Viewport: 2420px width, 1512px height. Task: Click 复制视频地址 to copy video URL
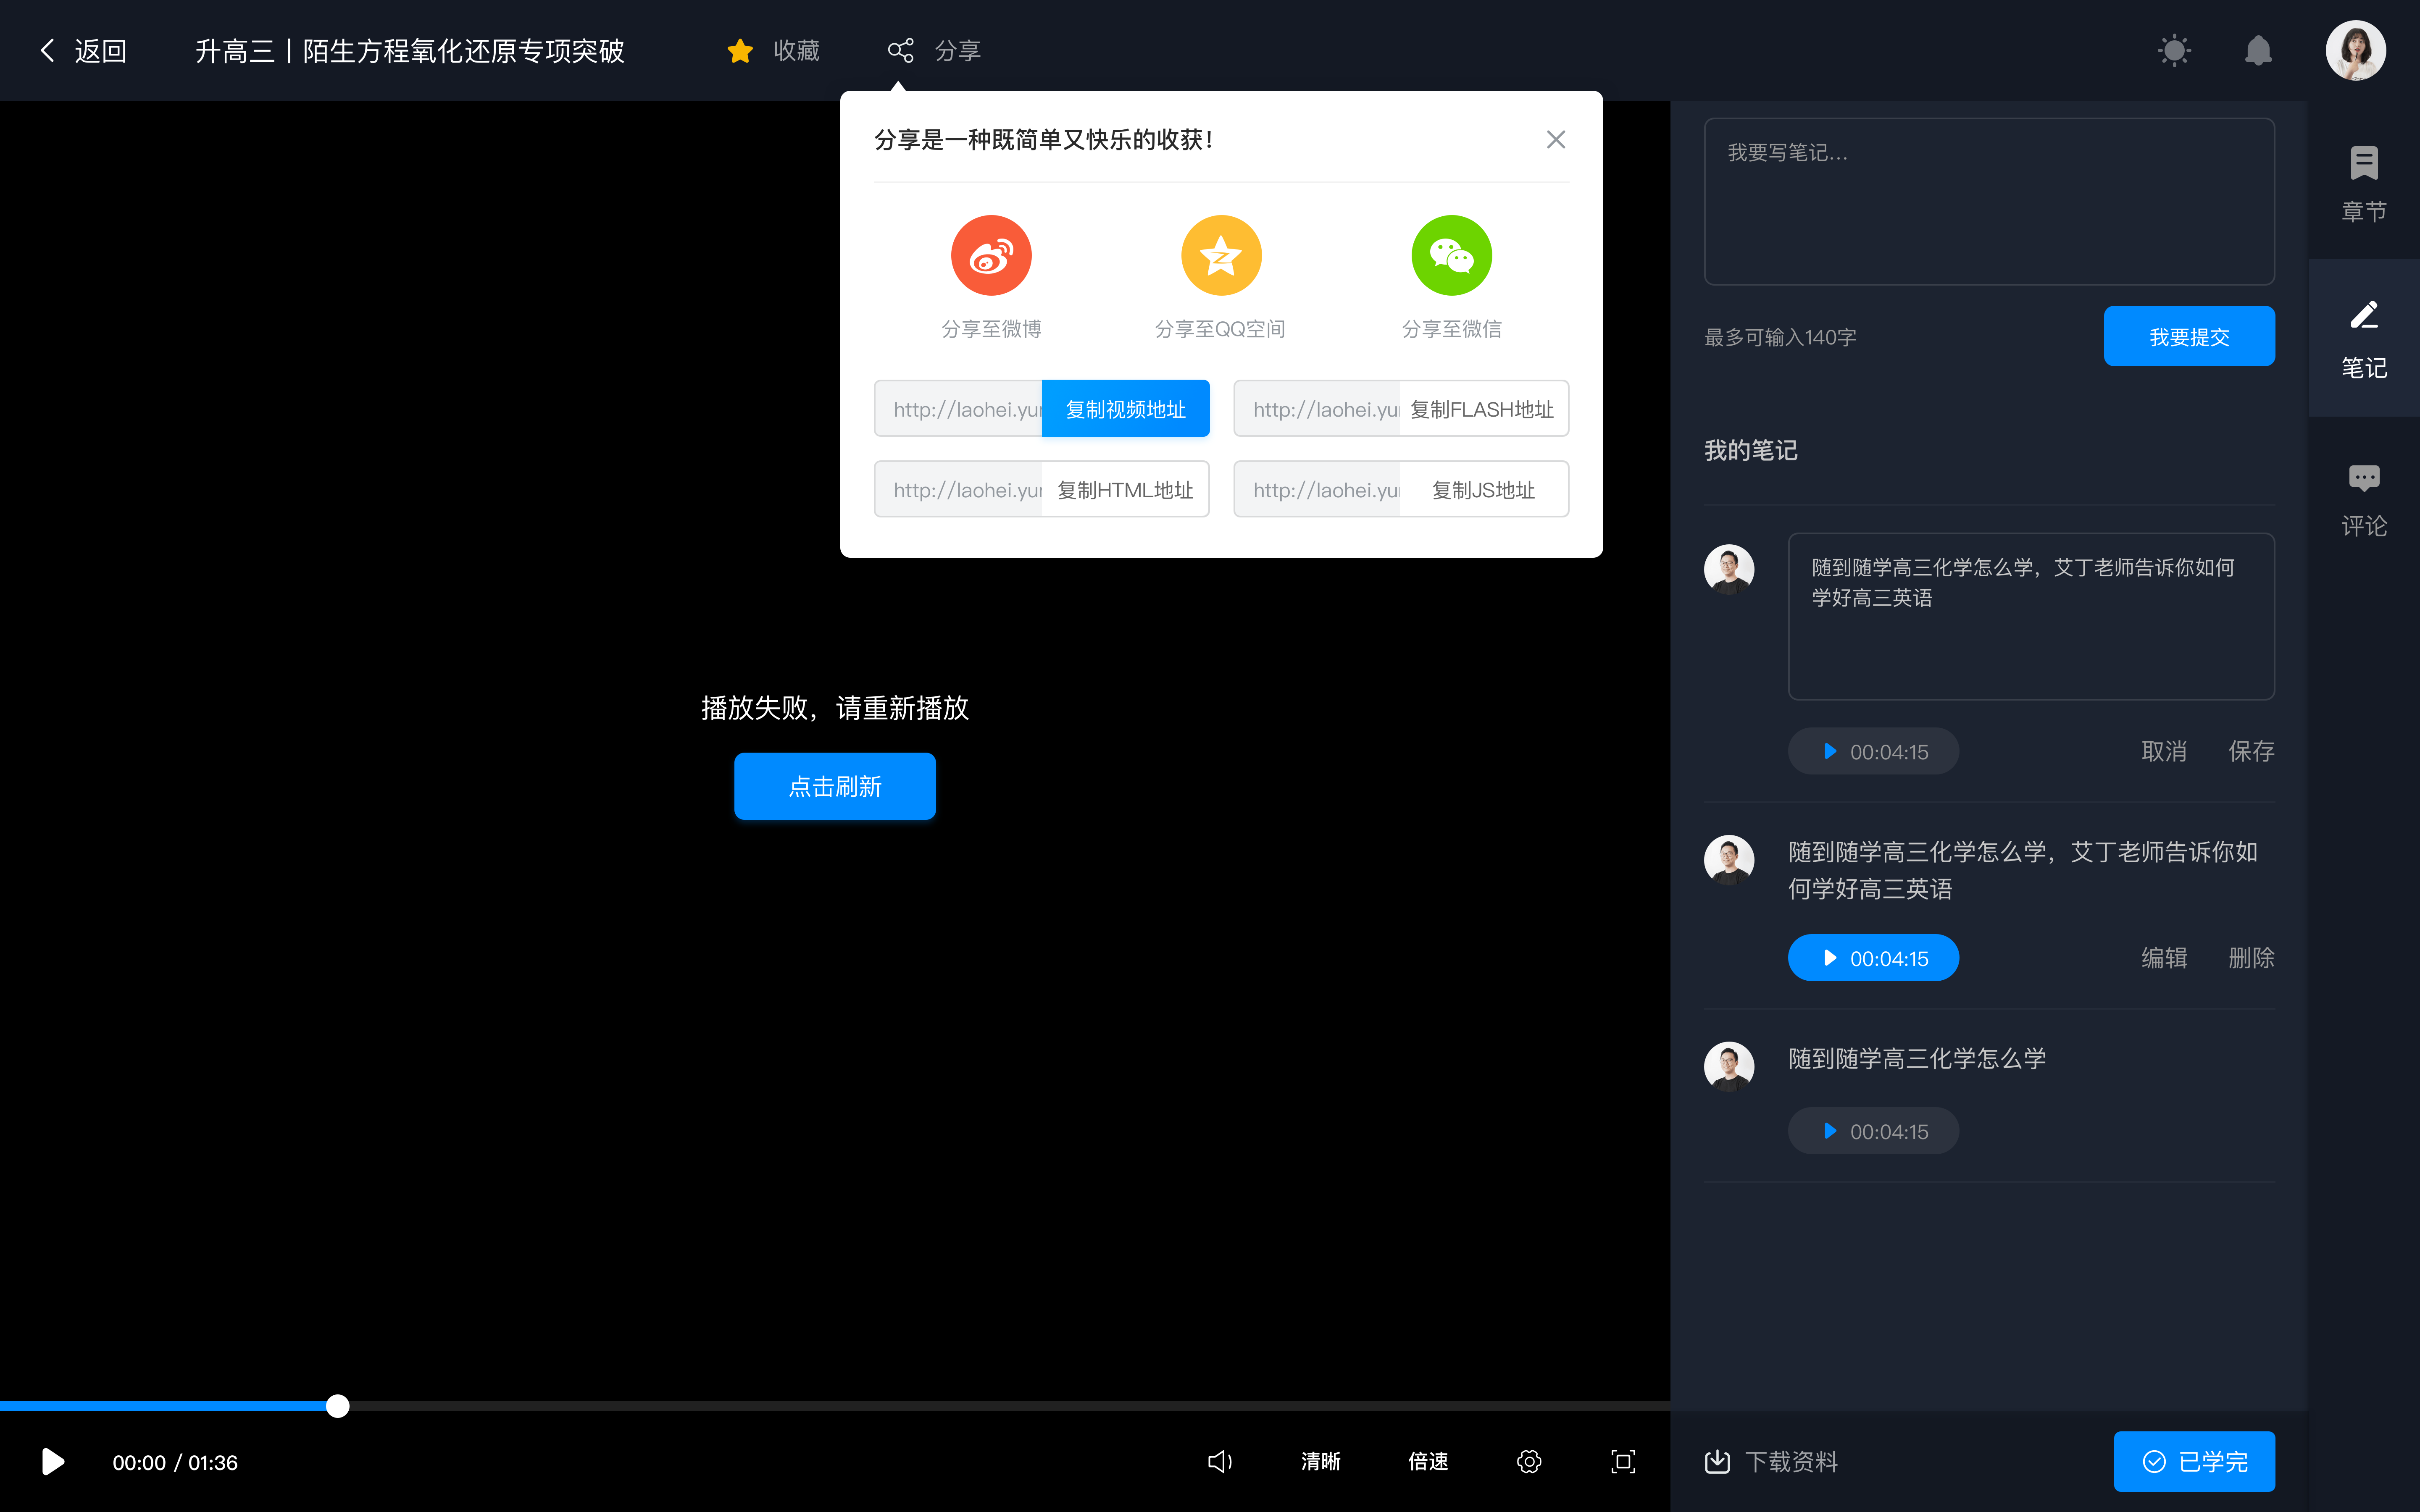[1124, 408]
